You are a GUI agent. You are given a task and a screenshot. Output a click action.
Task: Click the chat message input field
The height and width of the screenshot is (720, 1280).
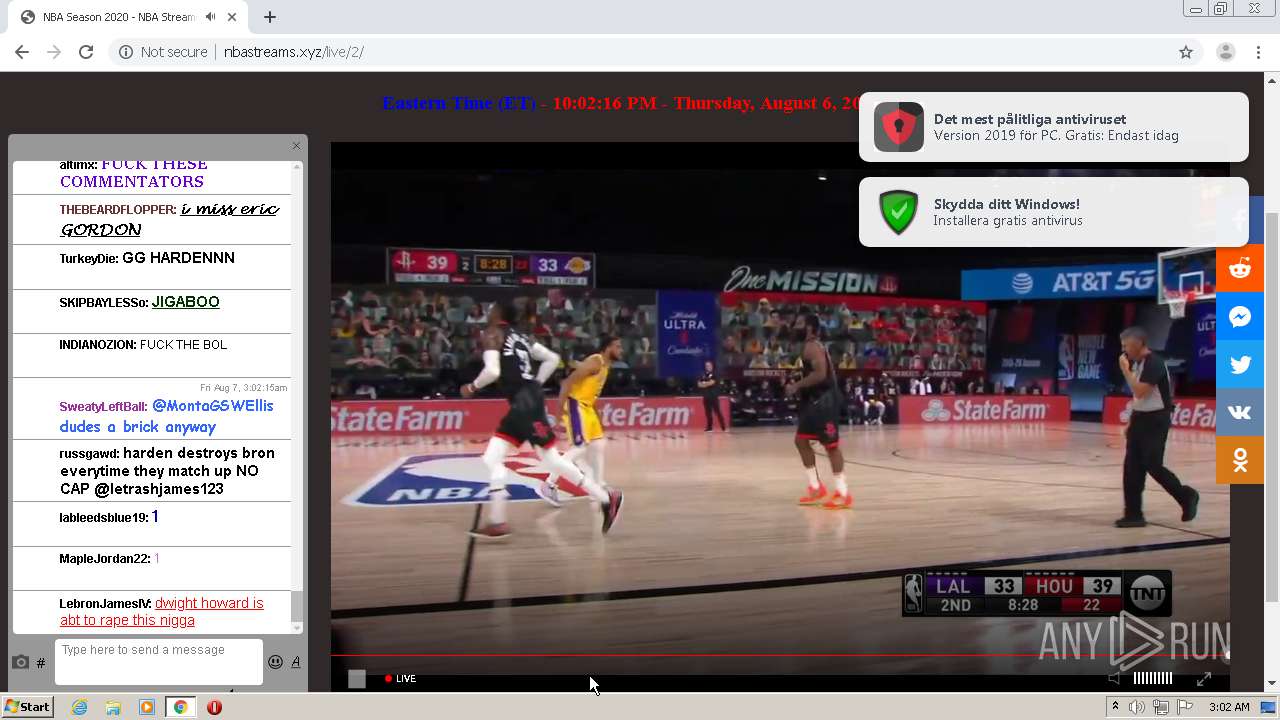pos(159,662)
